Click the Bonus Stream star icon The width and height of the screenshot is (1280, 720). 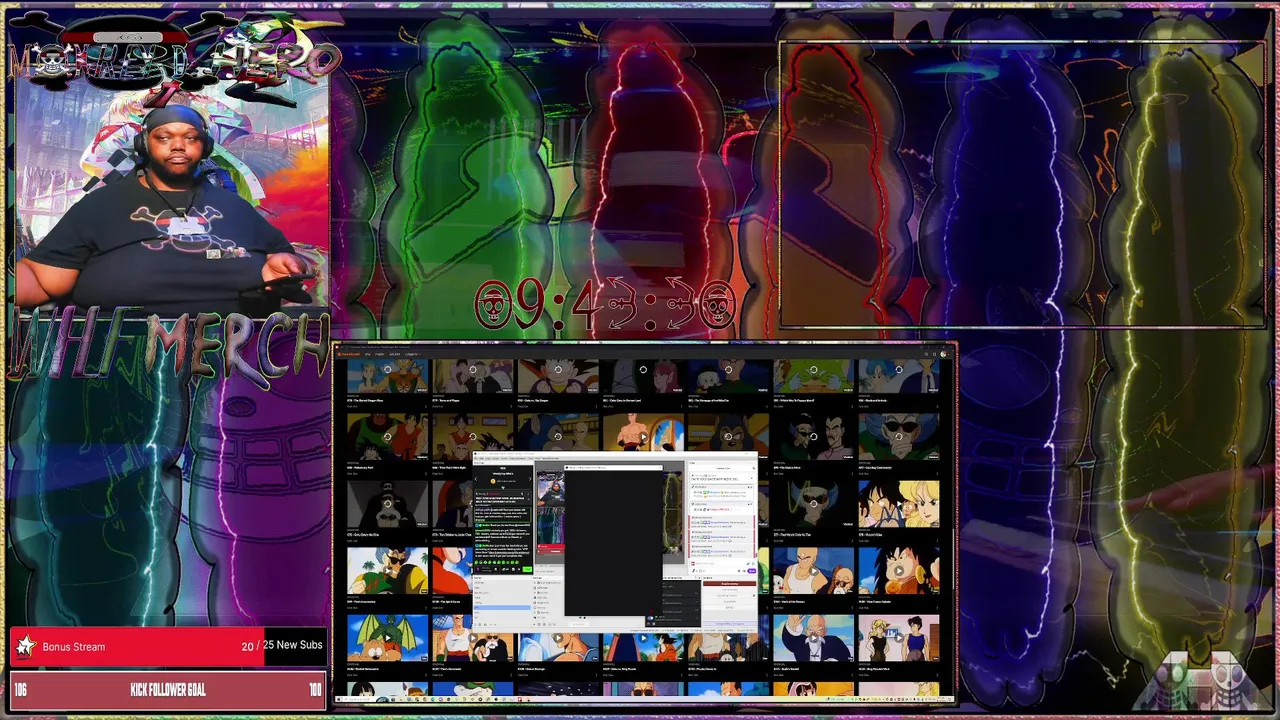coord(26,647)
